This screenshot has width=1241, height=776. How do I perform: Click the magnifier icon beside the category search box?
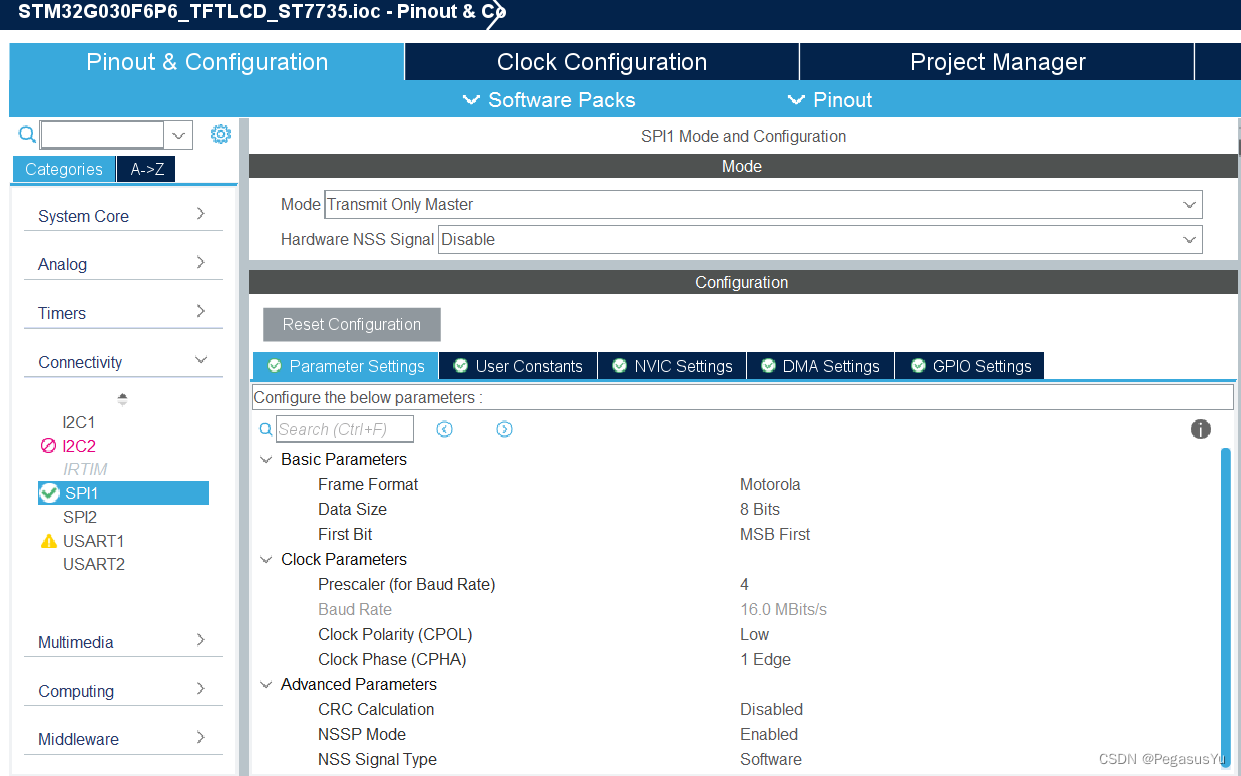27,134
